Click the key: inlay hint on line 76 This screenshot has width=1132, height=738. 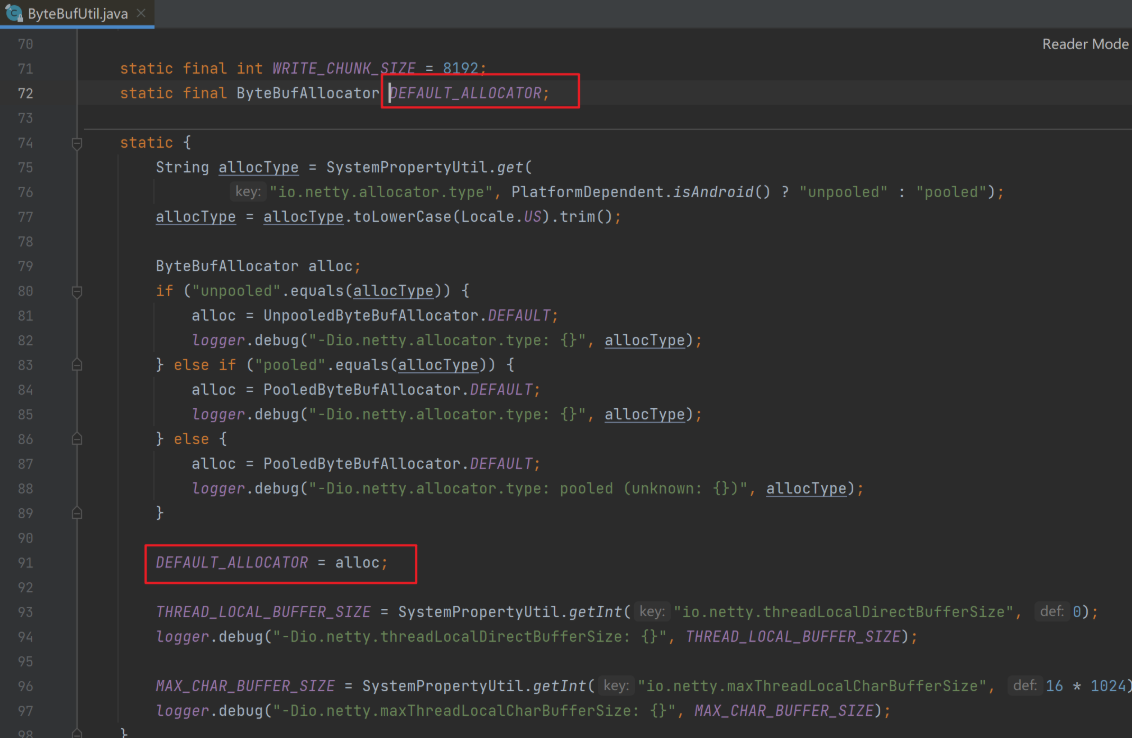(x=247, y=192)
